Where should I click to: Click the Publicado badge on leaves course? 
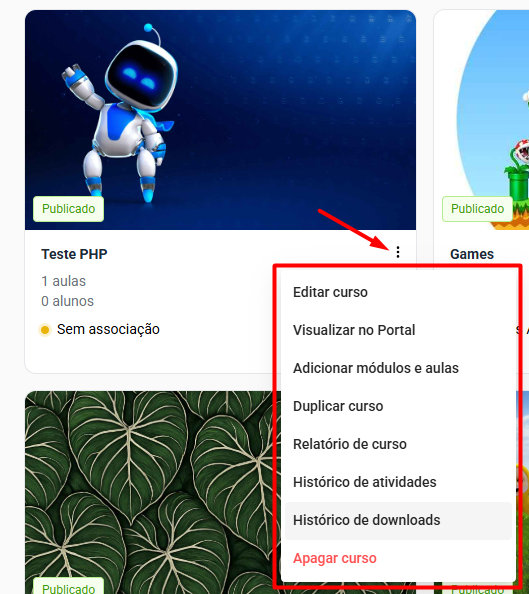(69, 588)
